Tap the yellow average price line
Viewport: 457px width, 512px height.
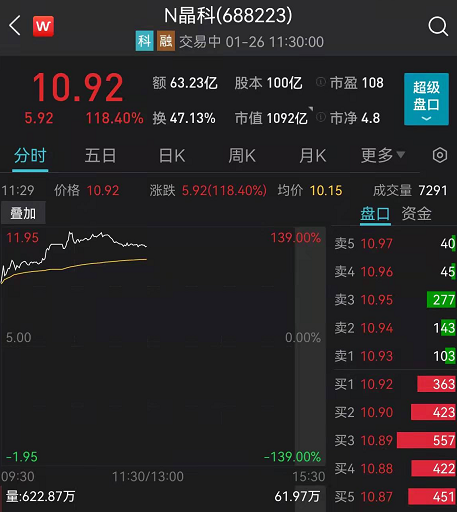[x=74, y=271]
